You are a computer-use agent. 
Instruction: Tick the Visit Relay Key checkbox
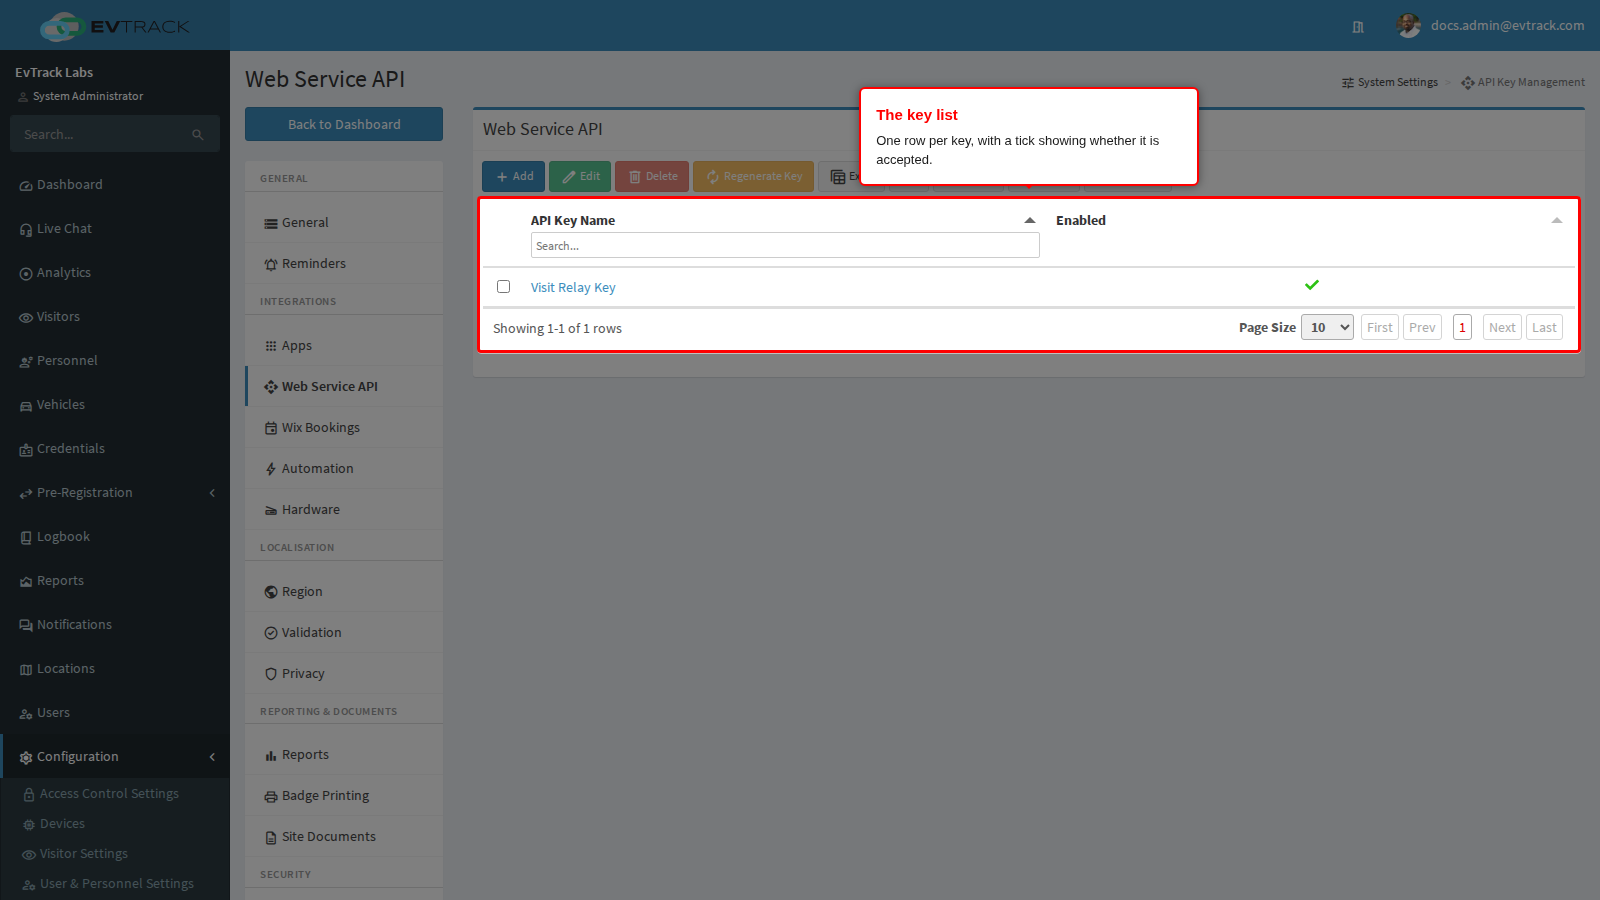(503, 287)
